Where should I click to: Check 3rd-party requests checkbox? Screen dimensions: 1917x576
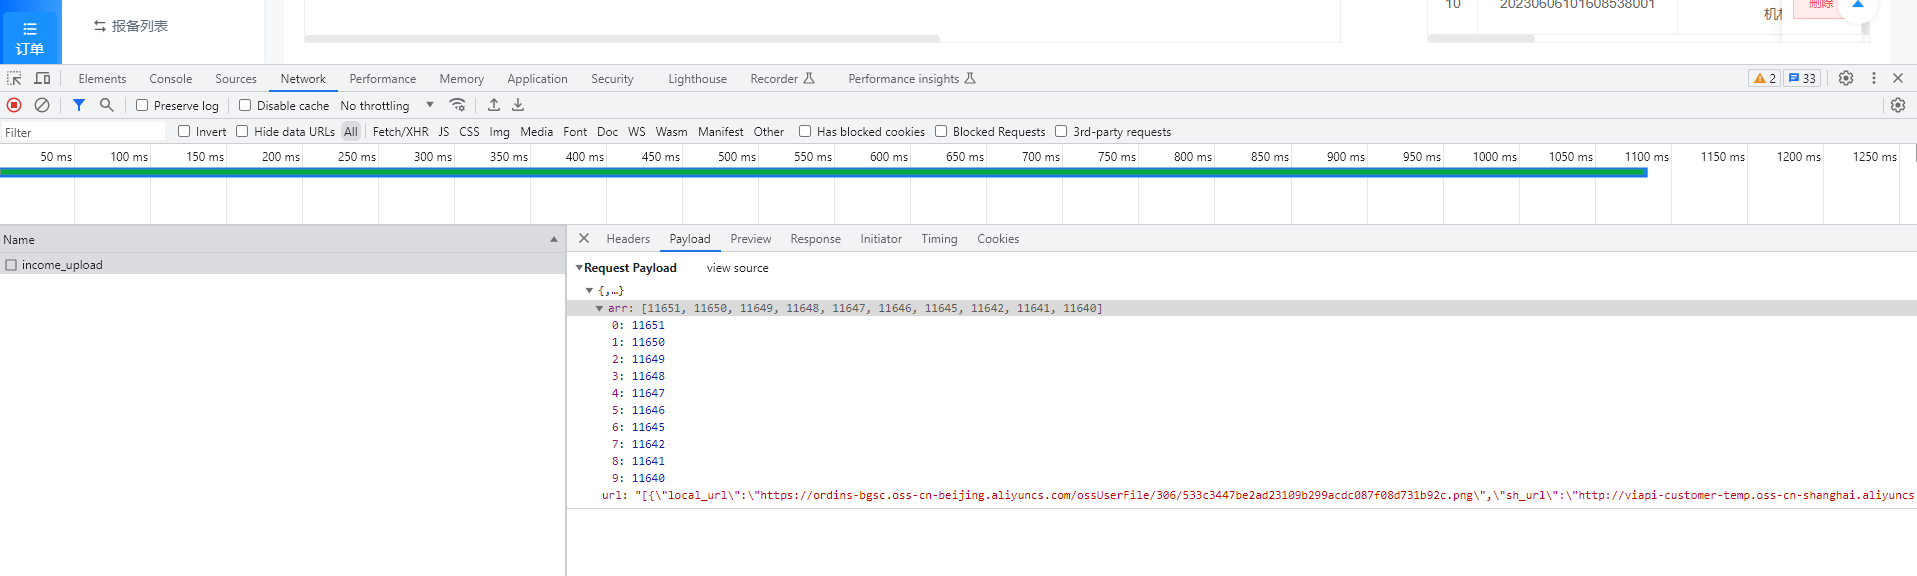(1061, 131)
